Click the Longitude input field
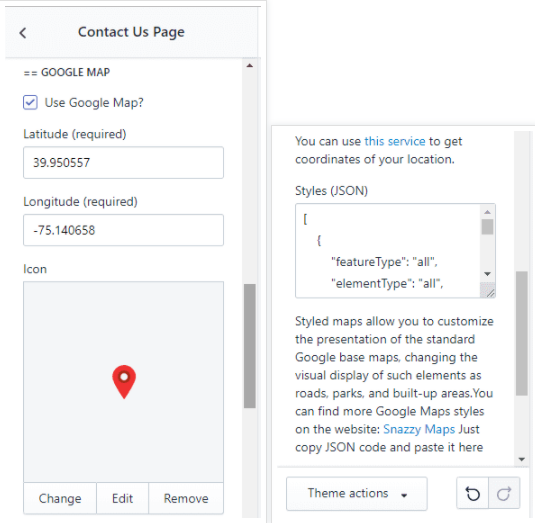Viewport: 535px width, 523px height. tap(124, 230)
